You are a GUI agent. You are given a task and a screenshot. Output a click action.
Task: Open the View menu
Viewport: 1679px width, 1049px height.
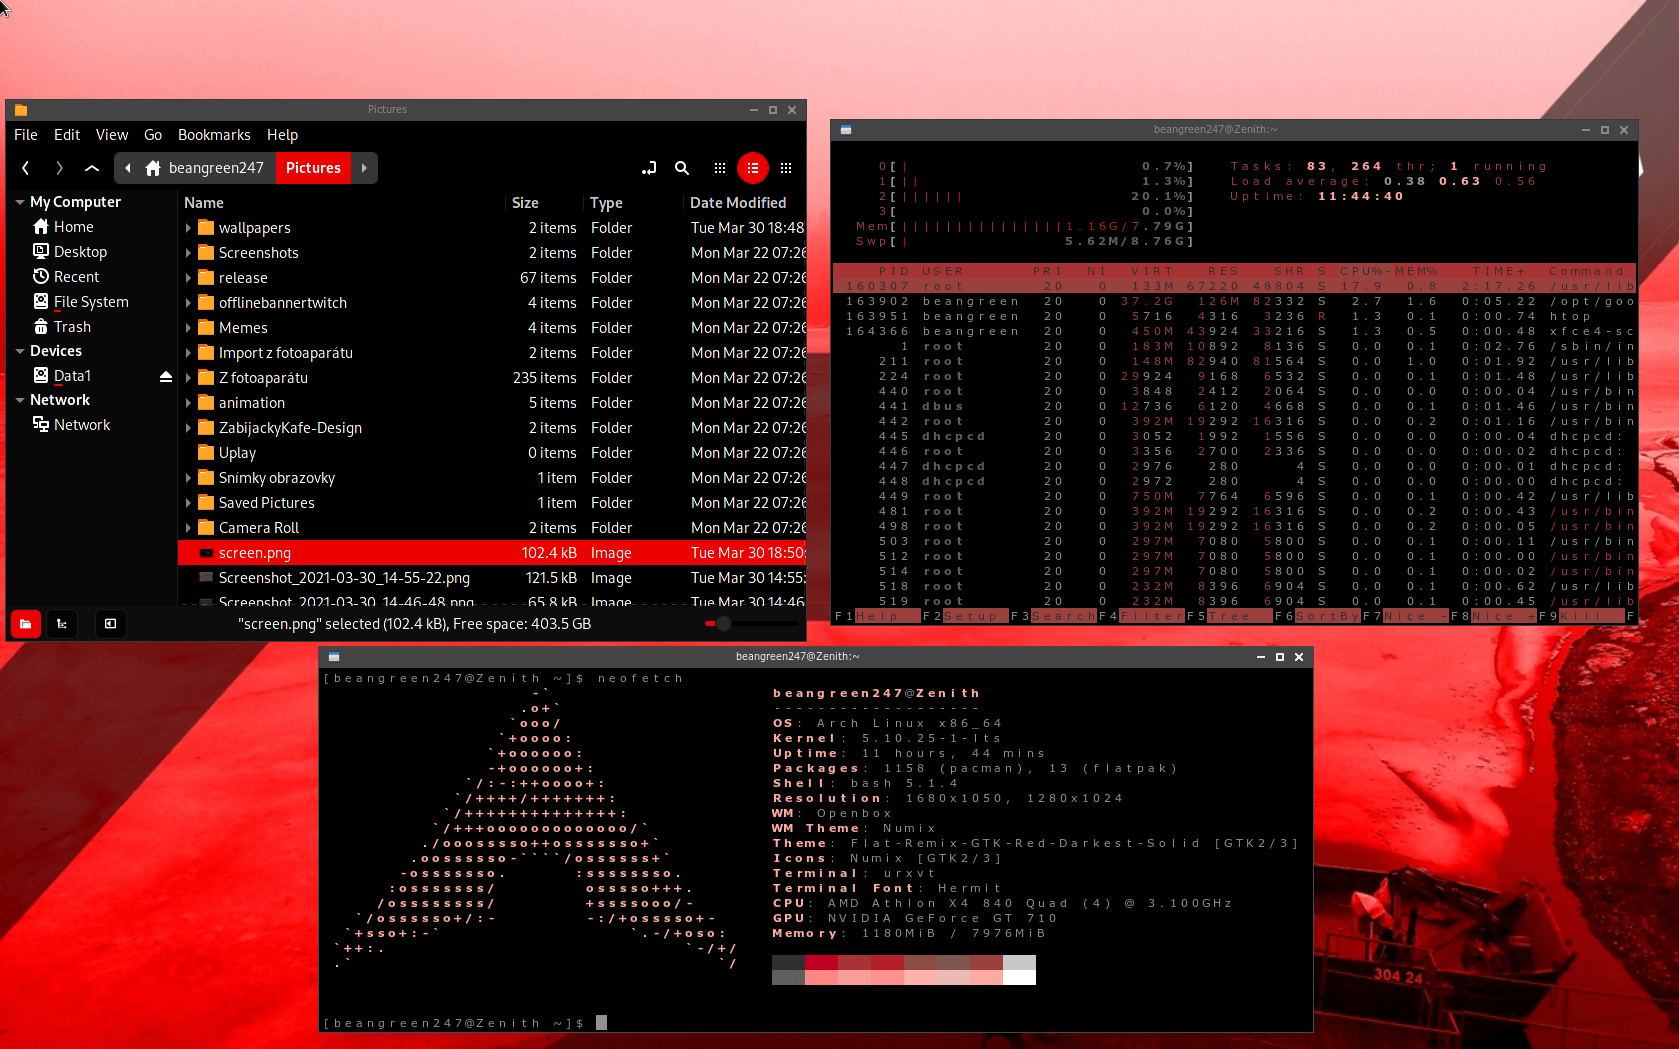[x=112, y=135]
